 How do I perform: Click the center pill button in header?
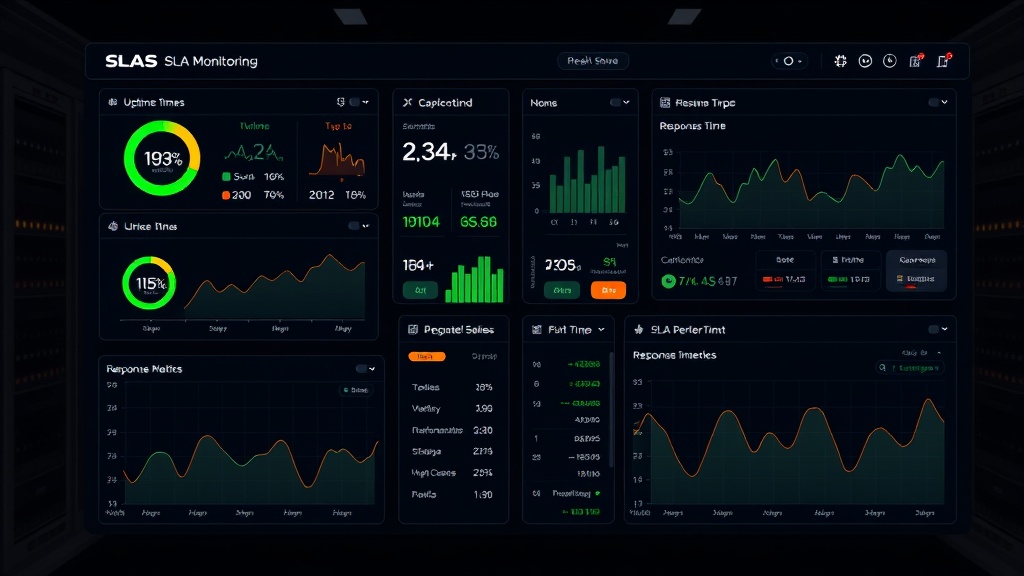pyautogui.click(x=593, y=61)
